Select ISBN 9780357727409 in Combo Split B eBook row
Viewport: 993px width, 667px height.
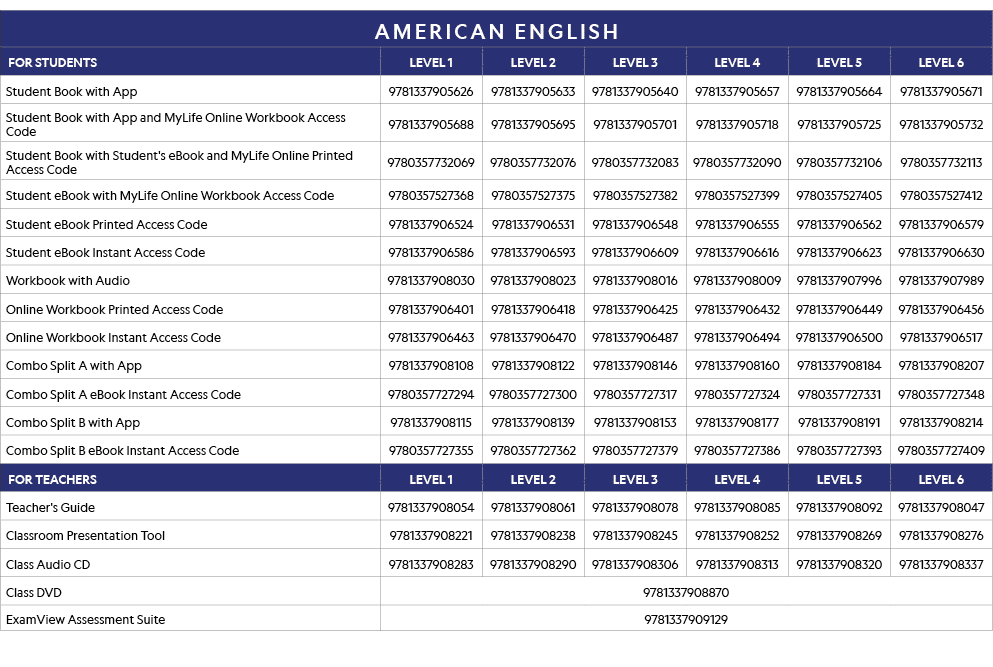[941, 451]
